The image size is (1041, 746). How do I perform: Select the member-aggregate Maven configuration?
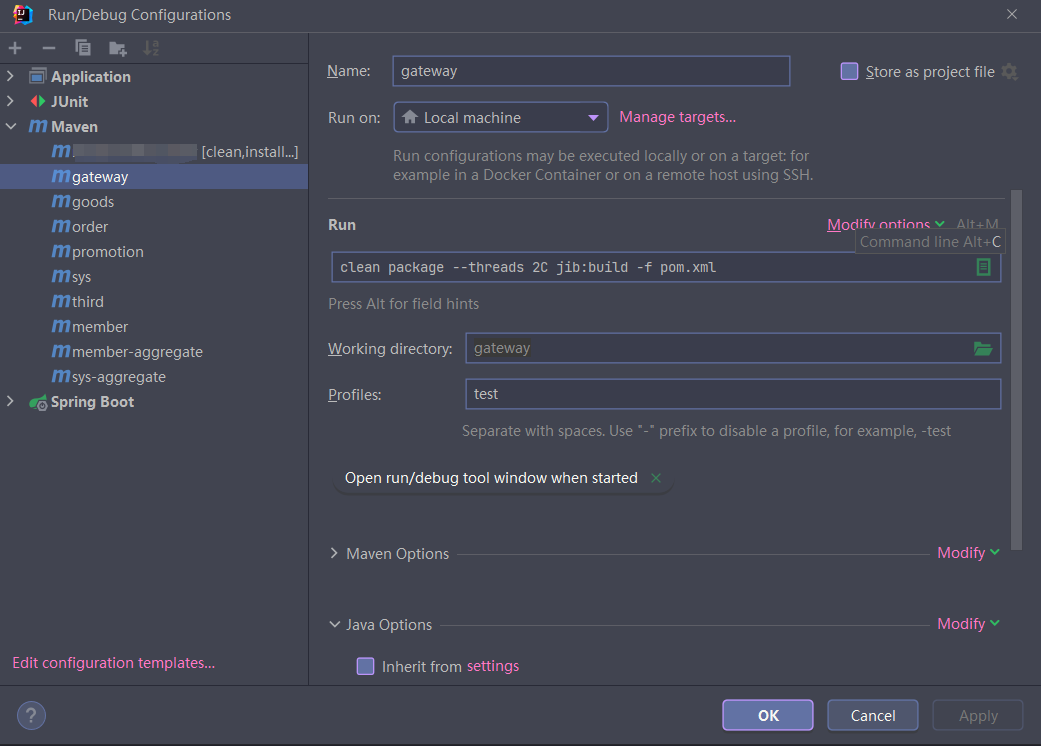(x=154, y=352)
